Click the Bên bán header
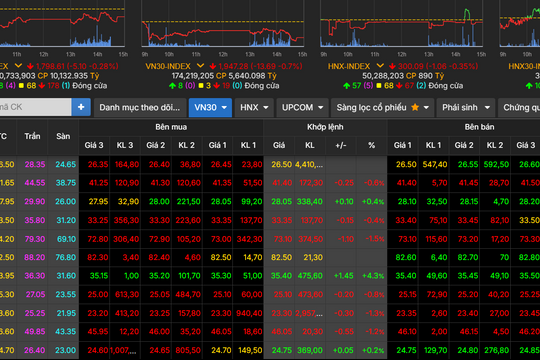Image resolution: width=540 pixels, height=360 pixels. (x=479, y=127)
